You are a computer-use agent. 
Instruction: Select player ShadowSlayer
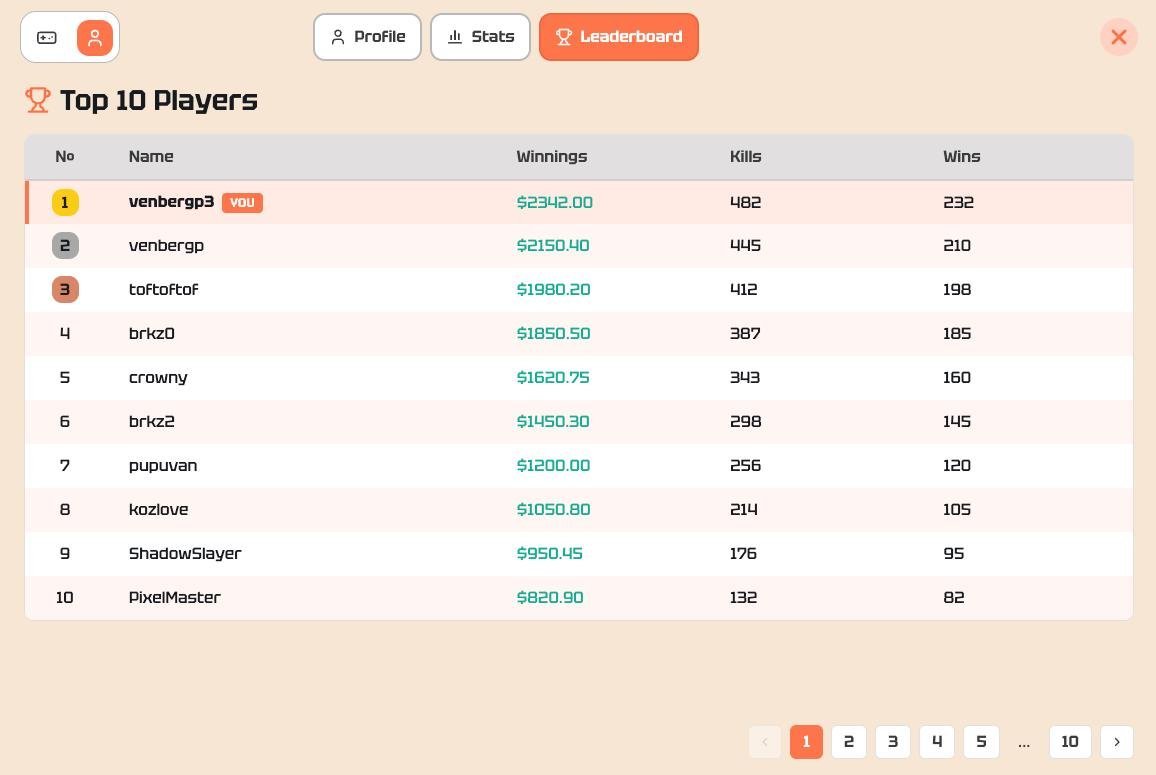pos(185,553)
